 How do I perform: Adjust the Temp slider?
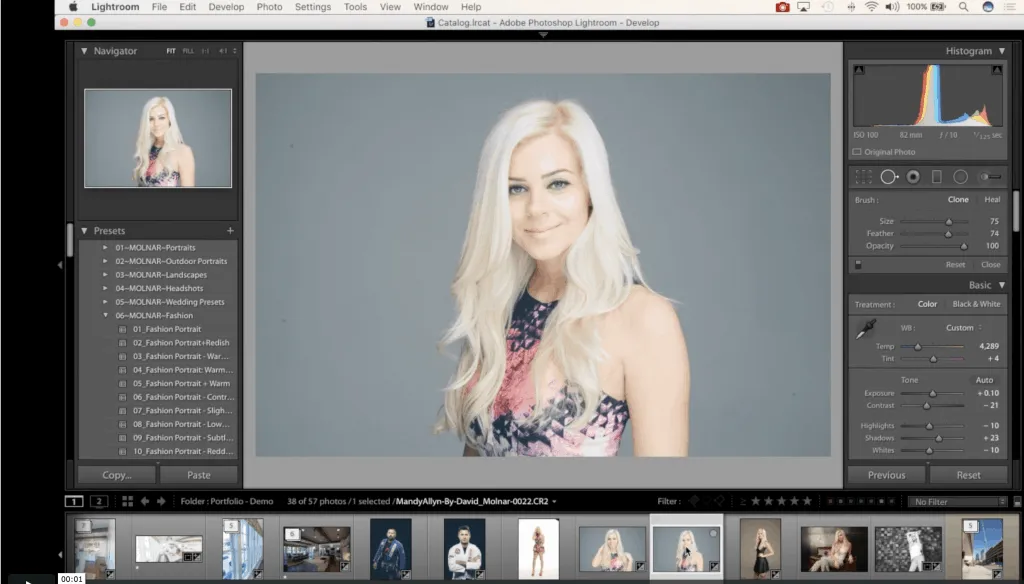[x=918, y=346]
